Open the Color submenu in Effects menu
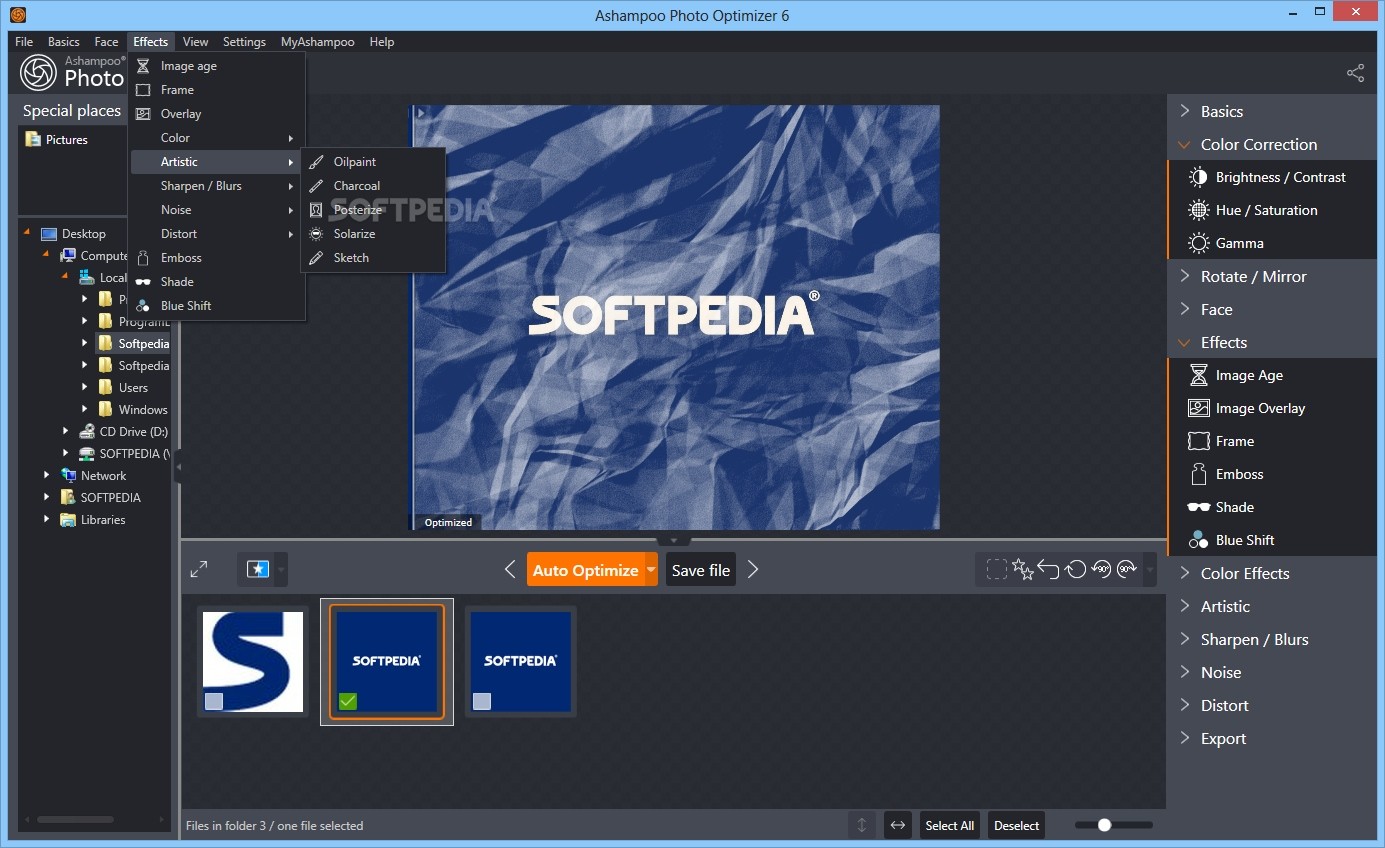 (216, 137)
